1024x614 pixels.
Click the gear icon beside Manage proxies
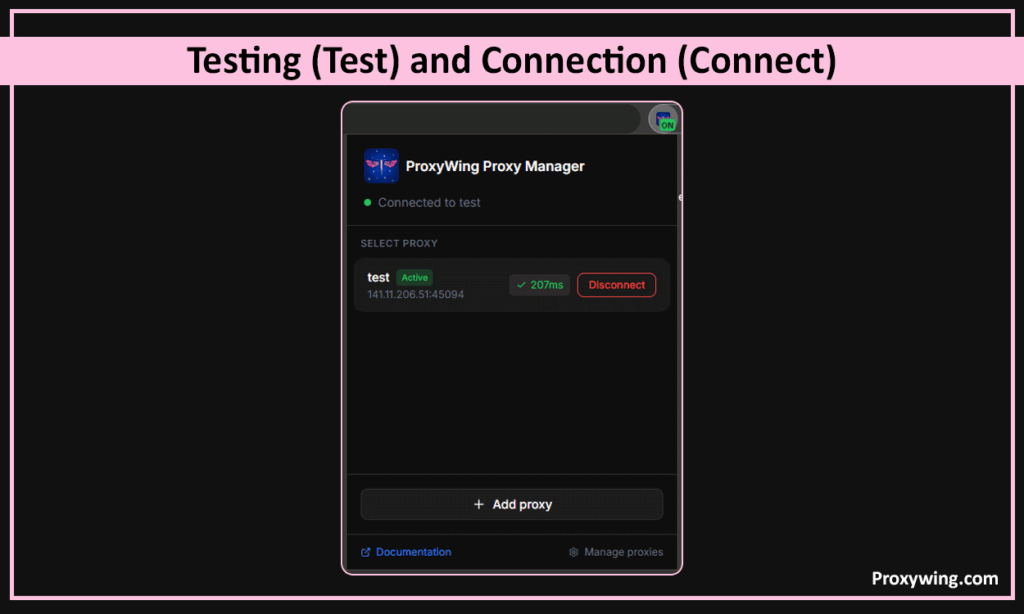tap(574, 552)
